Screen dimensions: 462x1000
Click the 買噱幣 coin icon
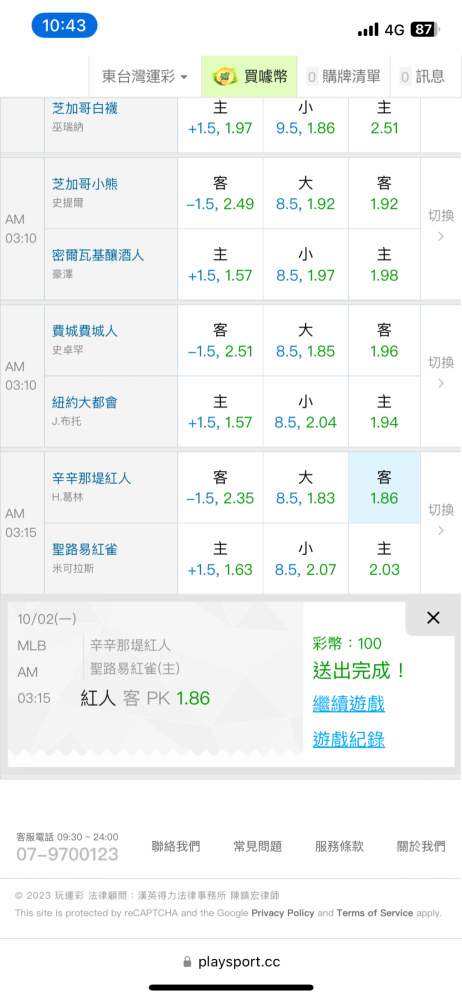(x=225, y=77)
